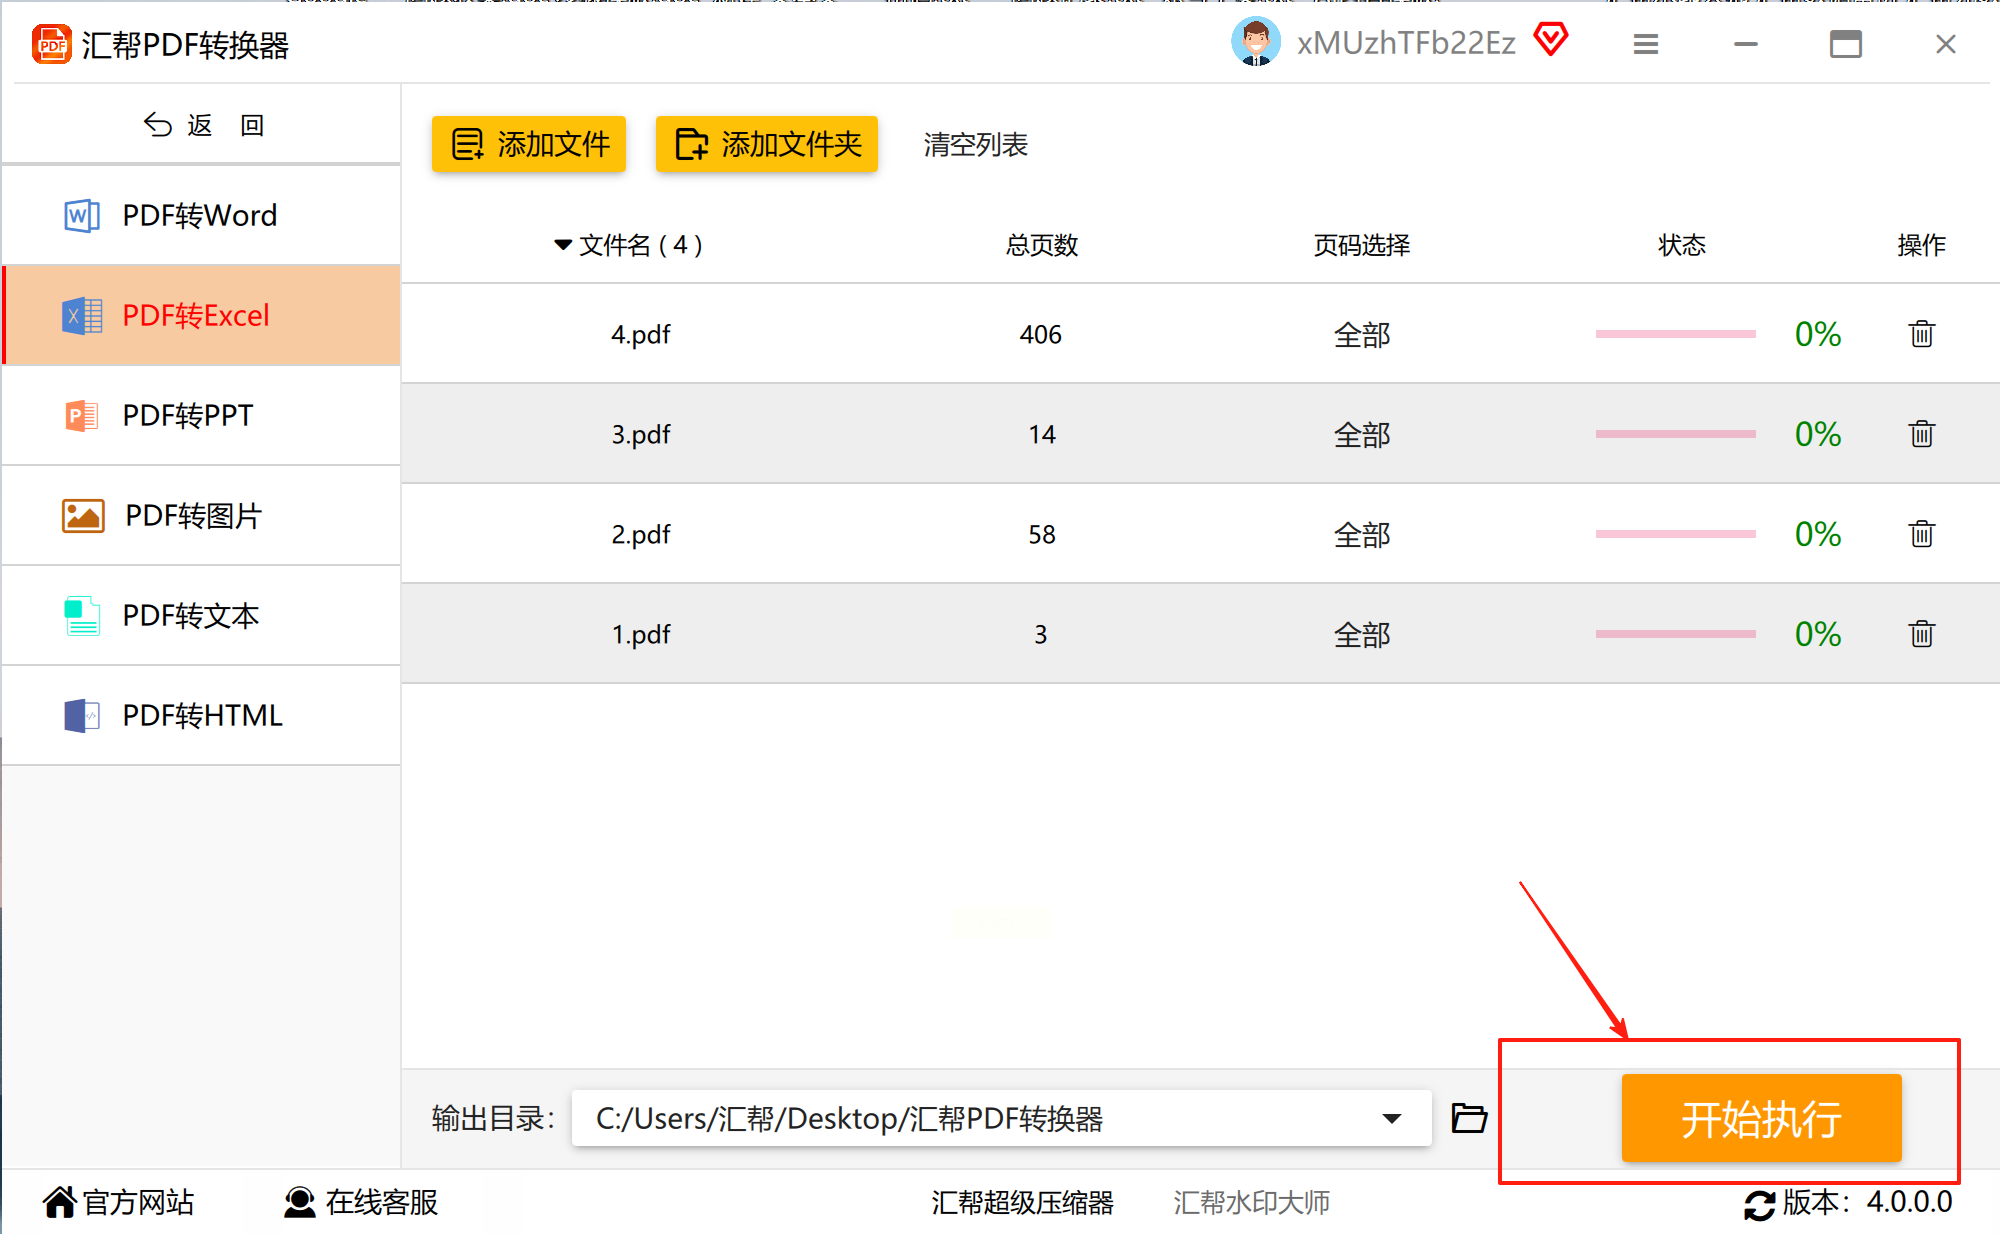2000x1234 pixels.
Task: Delete 1.pdf from the file list
Action: [x=1921, y=634]
